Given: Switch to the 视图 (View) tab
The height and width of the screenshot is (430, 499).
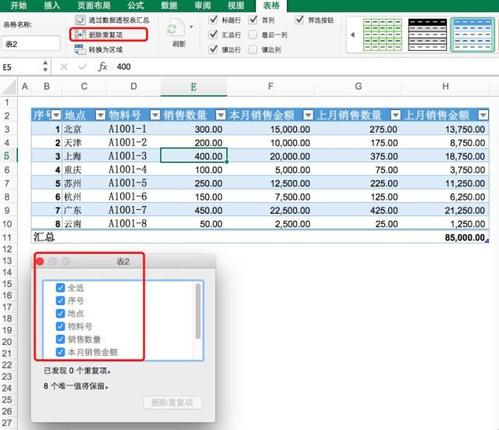Looking at the screenshot, I should pyautogui.click(x=236, y=5).
